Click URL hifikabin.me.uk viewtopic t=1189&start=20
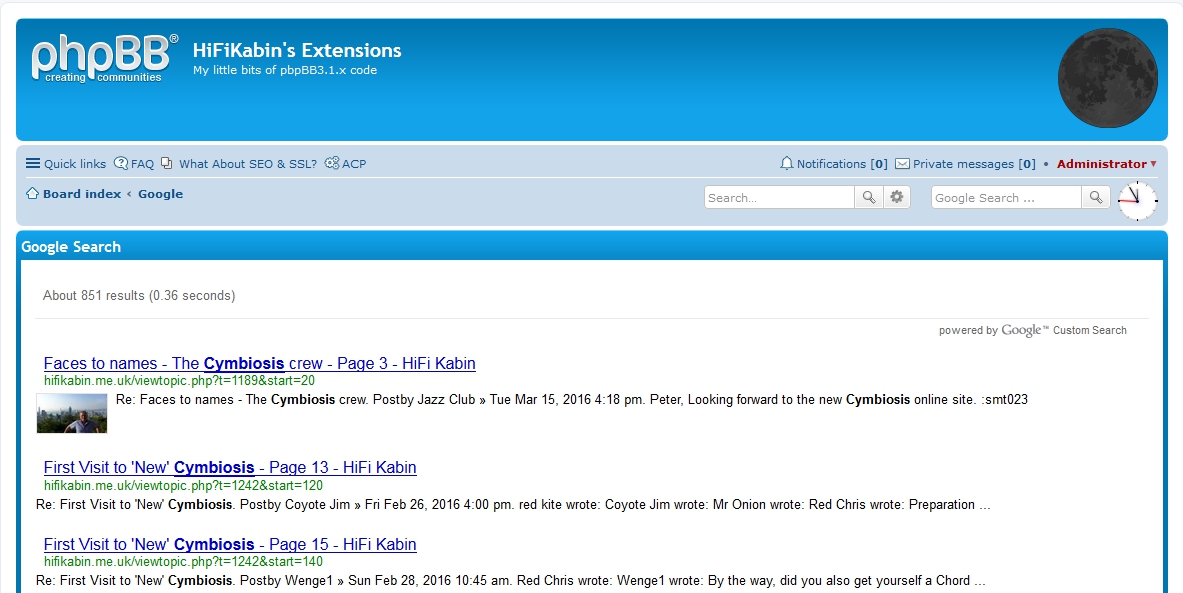The width and height of the screenshot is (1183, 593). (180, 381)
